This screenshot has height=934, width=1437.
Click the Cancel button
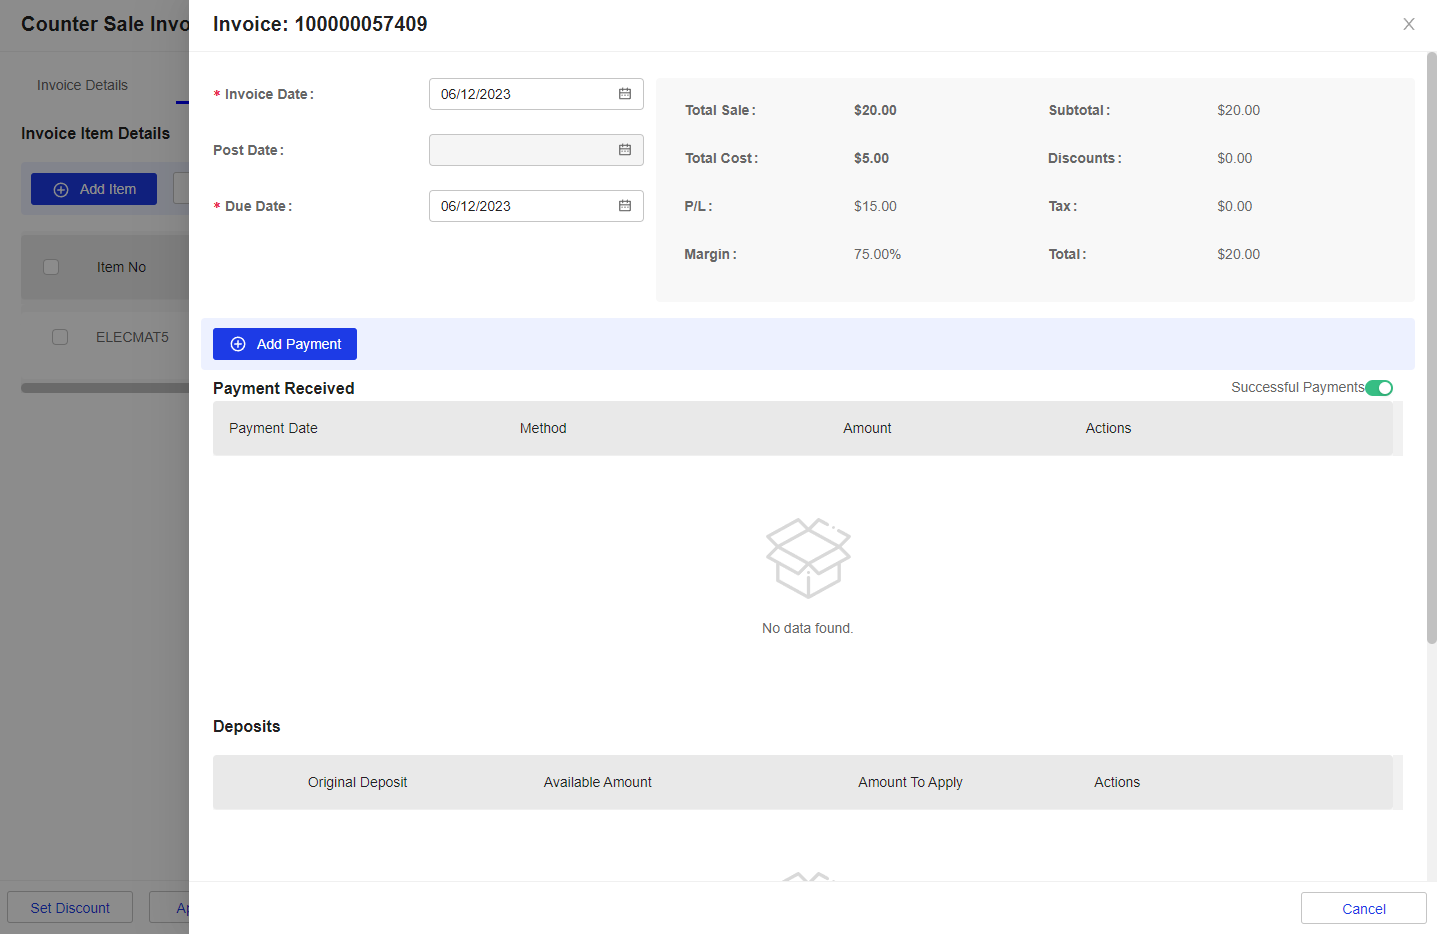click(1364, 908)
